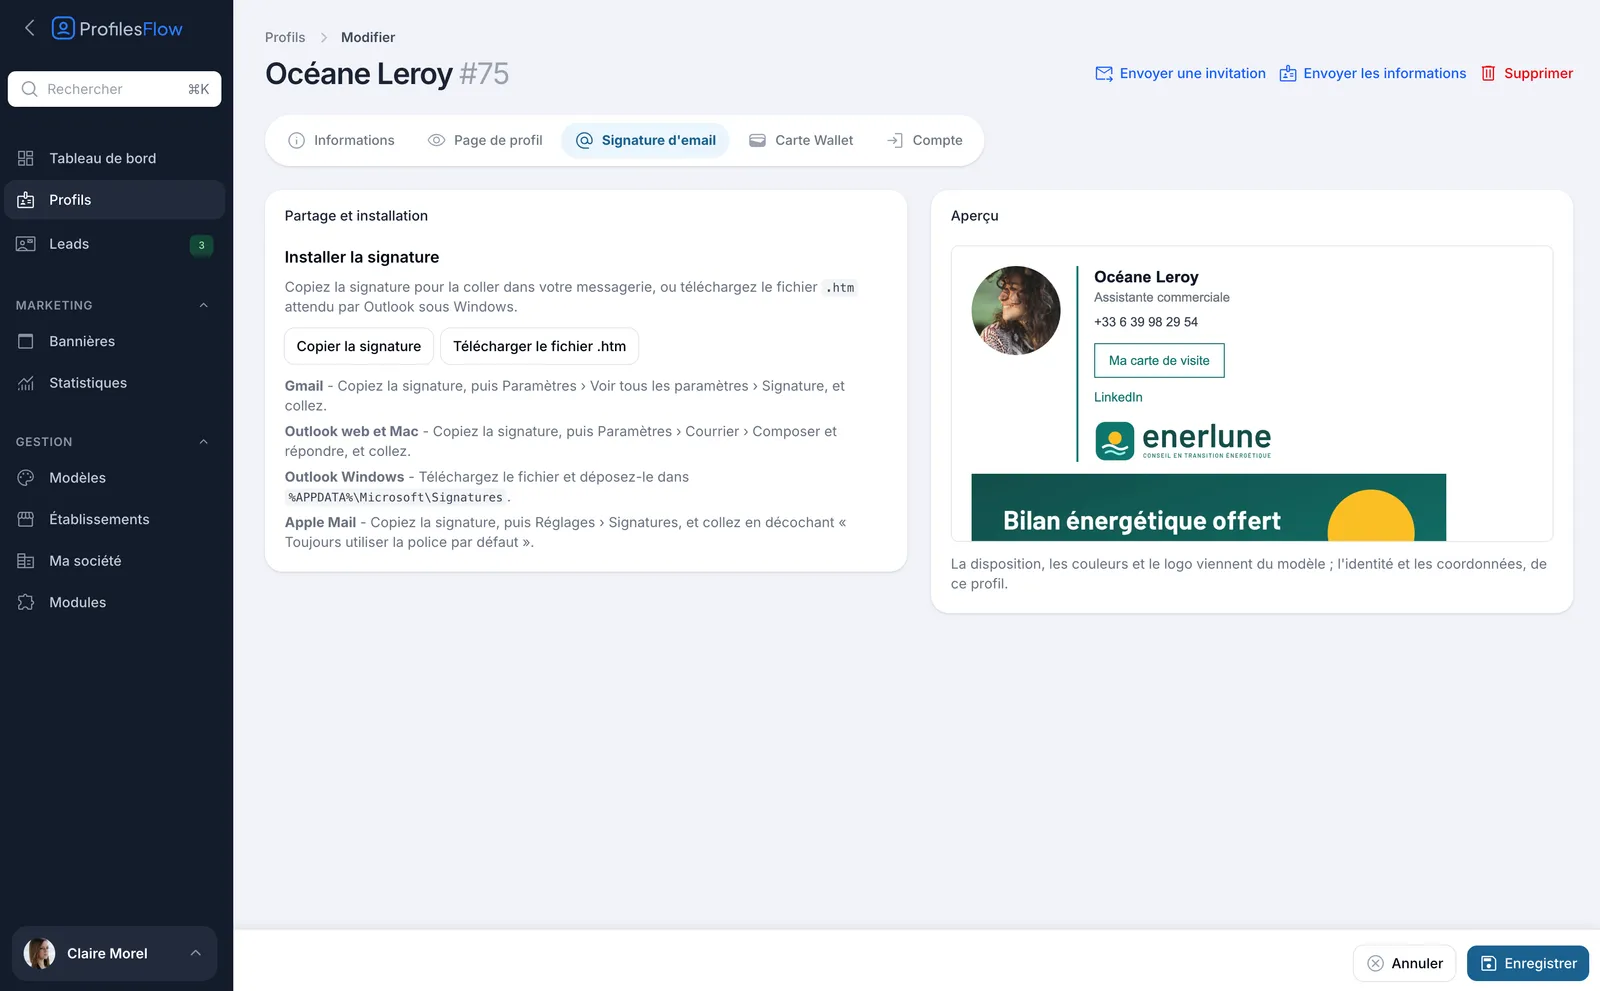Open the Compte tab
This screenshot has height=991, width=1600.
click(925, 140)
